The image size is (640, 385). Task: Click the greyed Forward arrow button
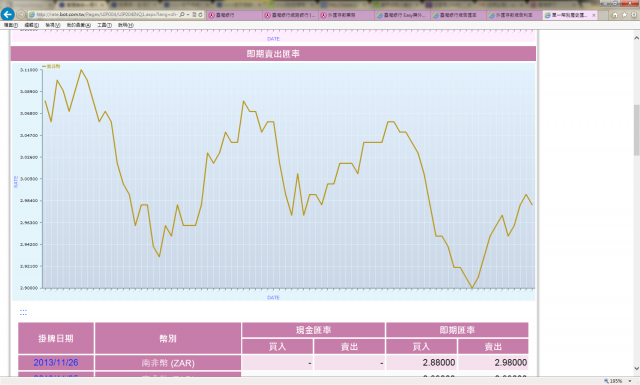click(21, 15)
